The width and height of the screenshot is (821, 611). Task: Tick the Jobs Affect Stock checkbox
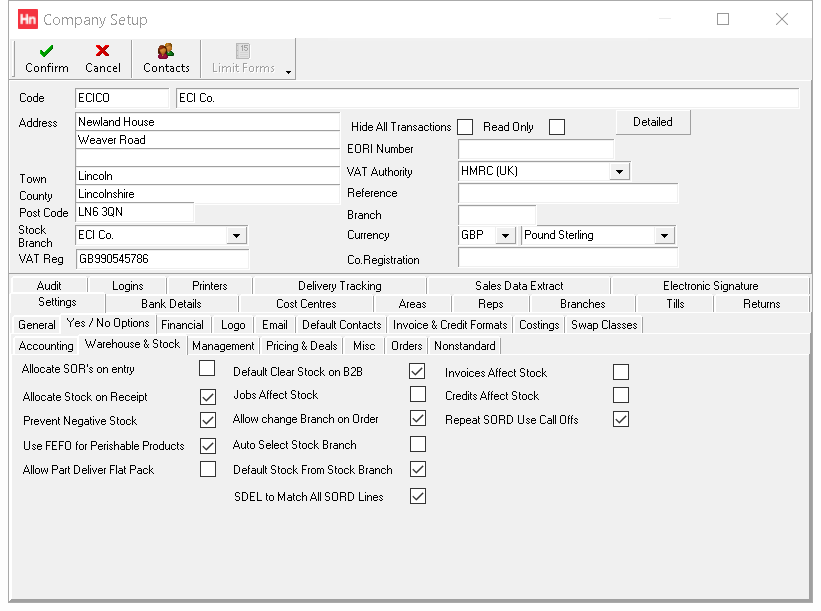[418, 394]
